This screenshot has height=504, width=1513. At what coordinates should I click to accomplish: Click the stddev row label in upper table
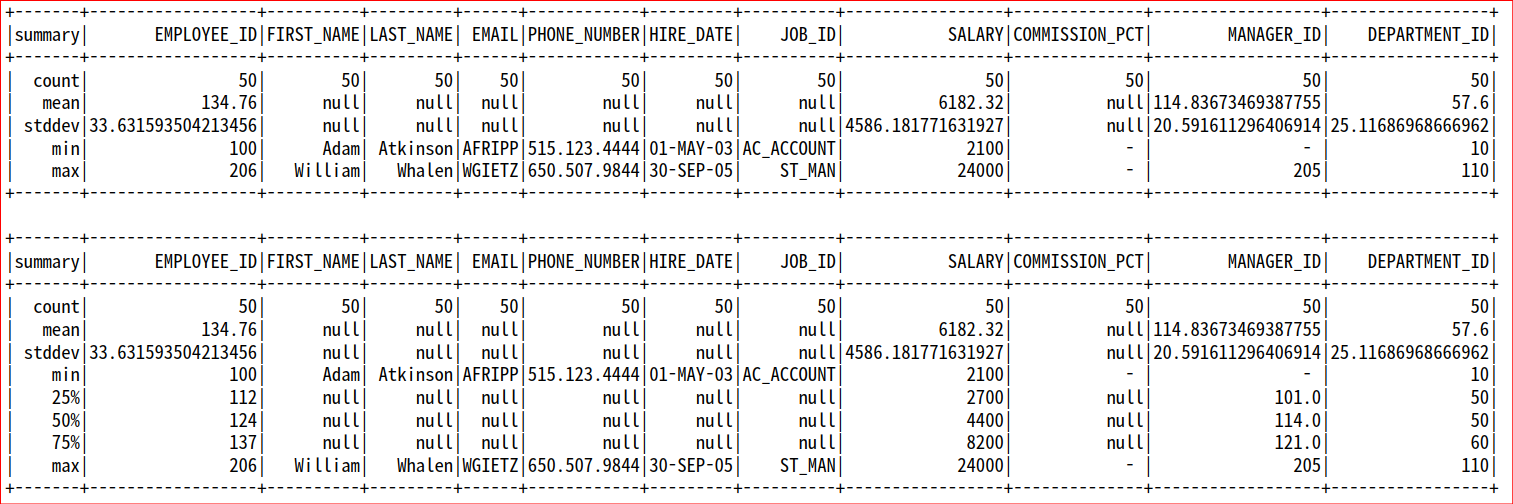tap(51, 125)
